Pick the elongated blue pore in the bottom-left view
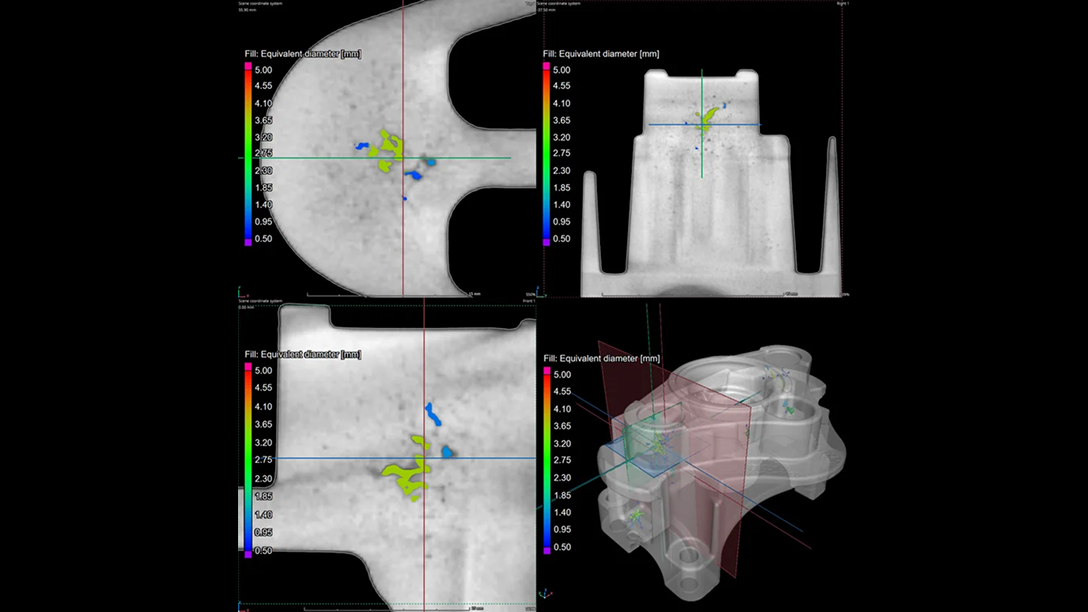1088x612 pixels. coord(432,413)
